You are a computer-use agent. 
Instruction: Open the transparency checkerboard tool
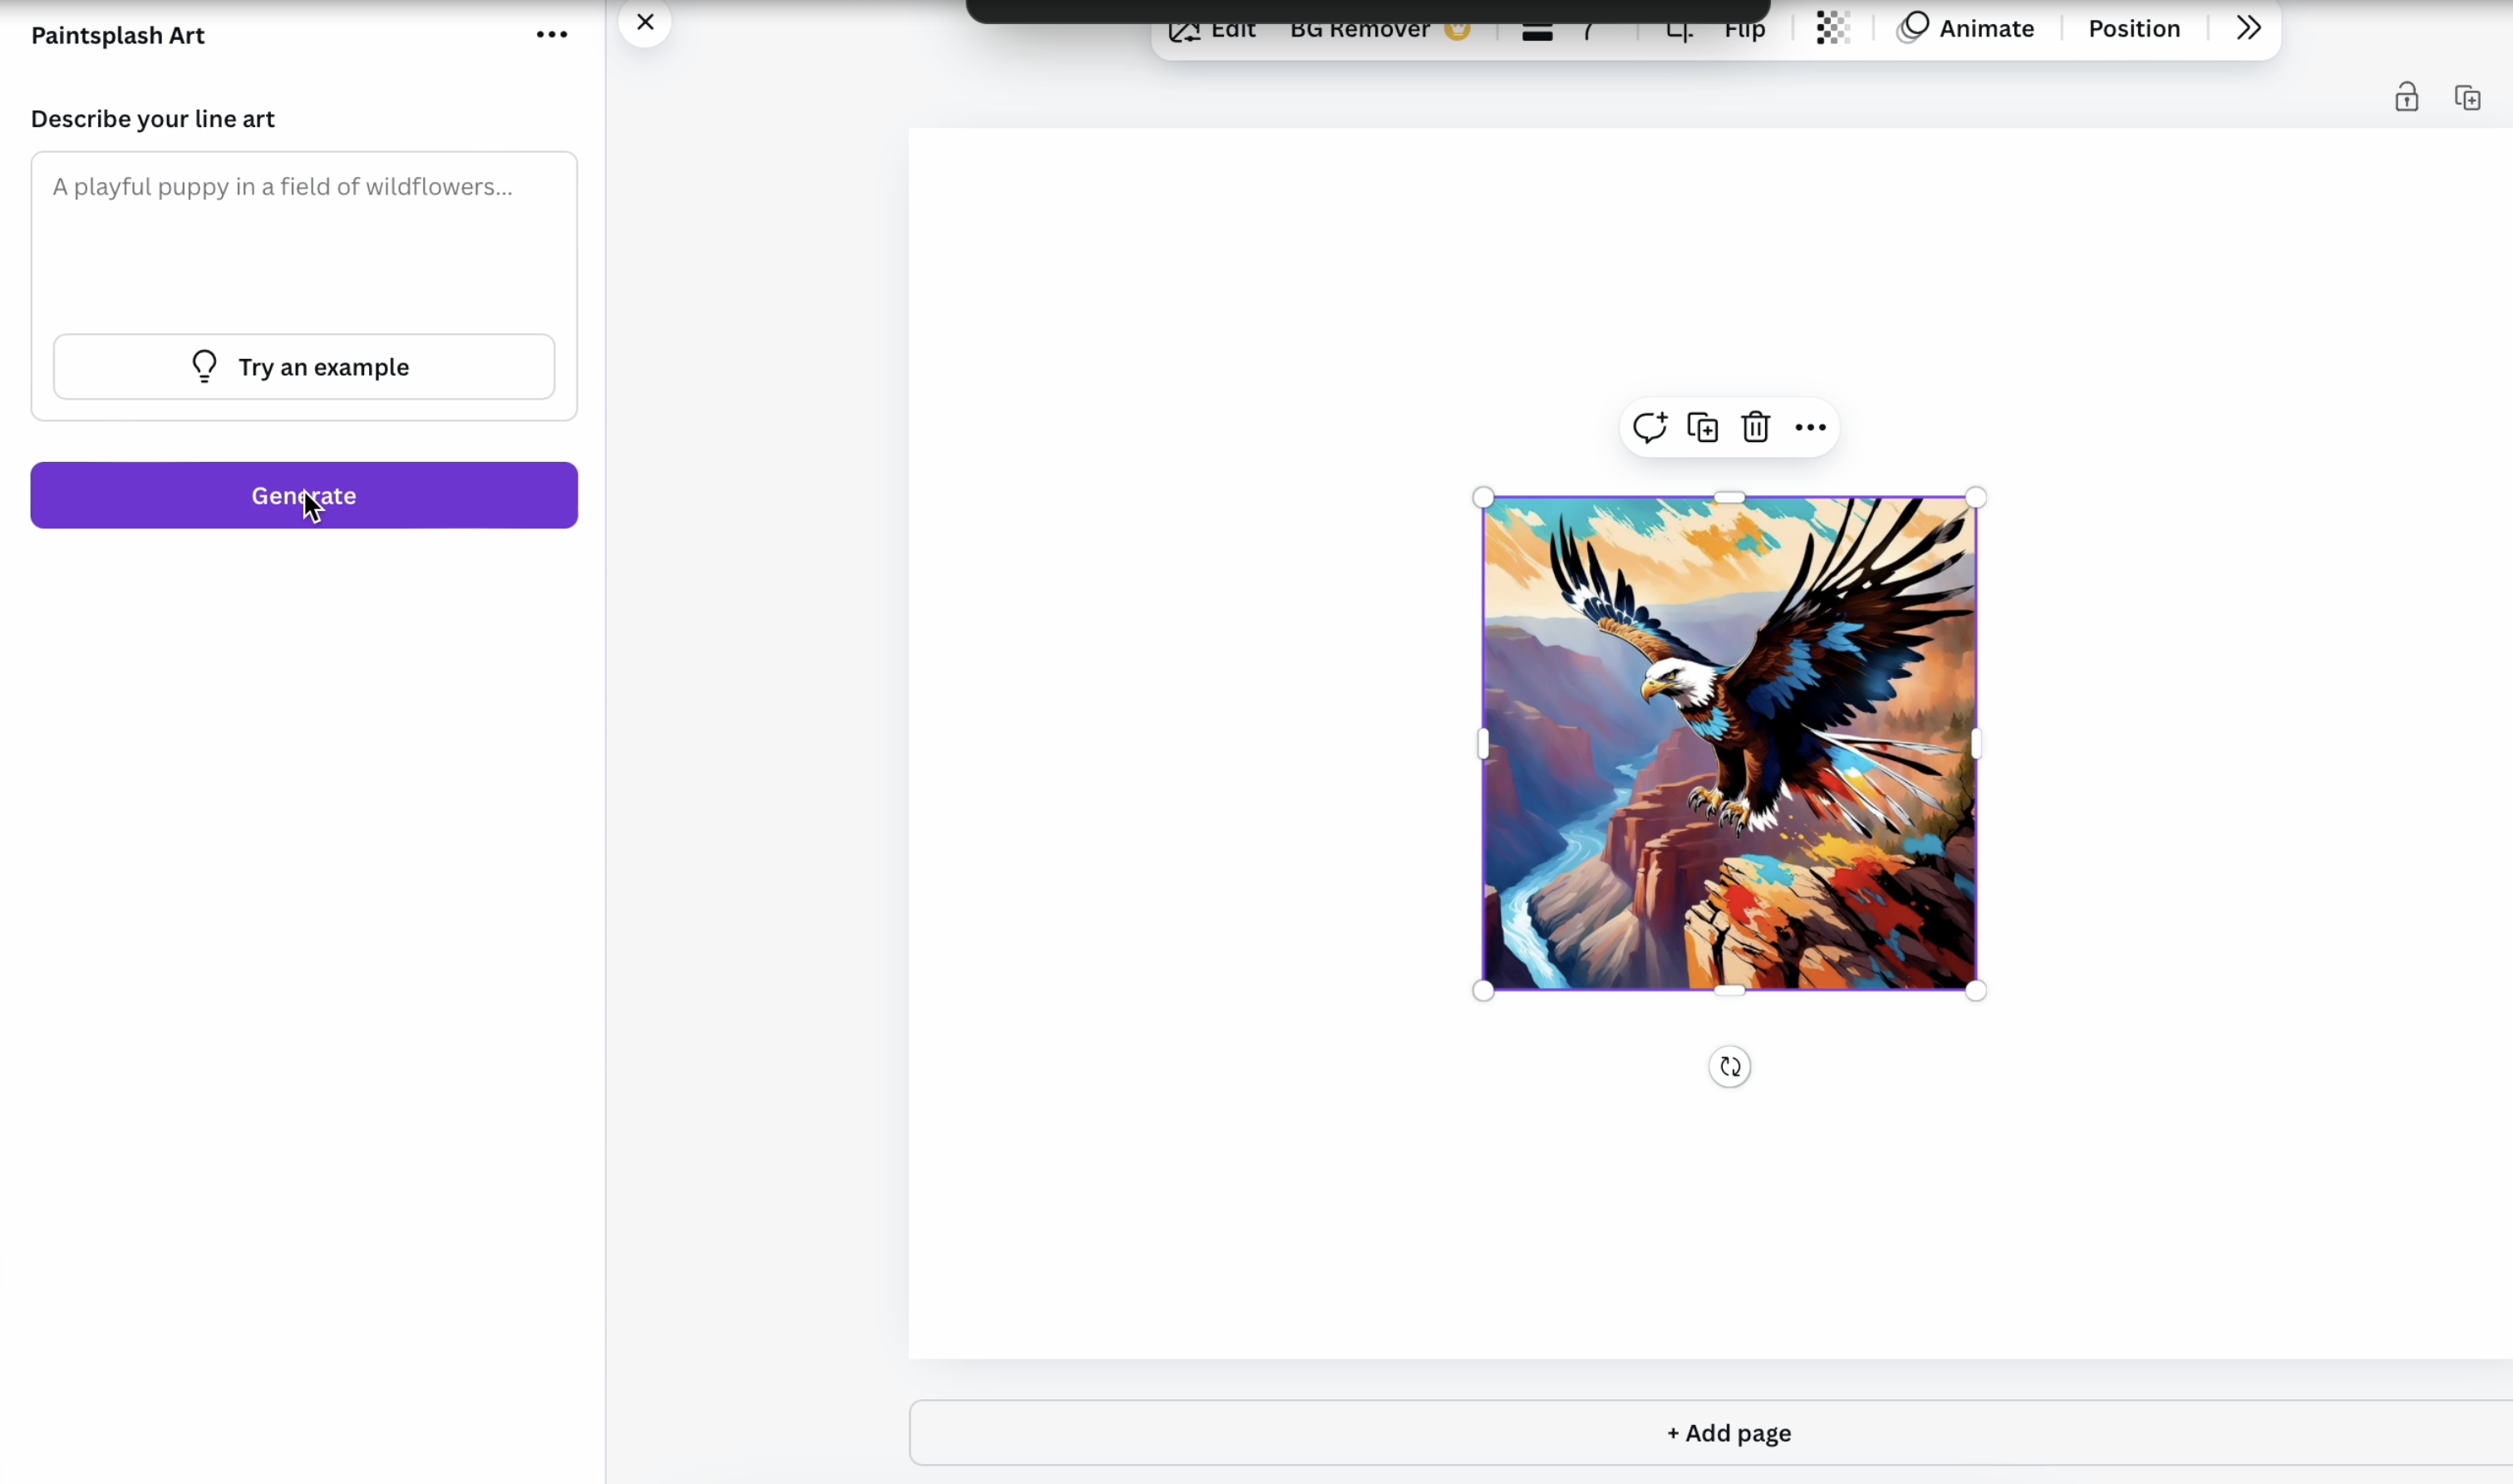(x=1832, y=29)
